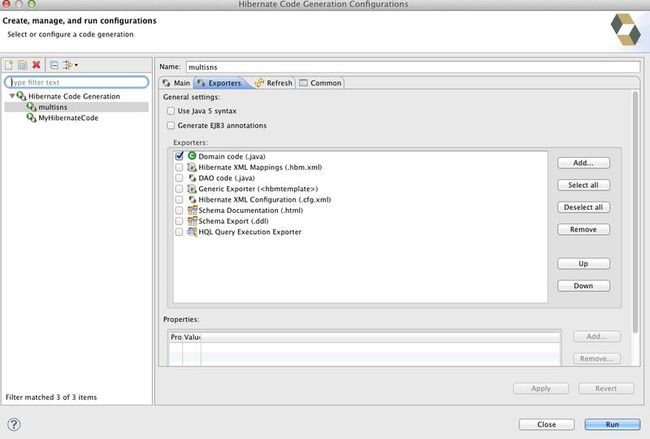The height and width of the screenshot is (439, 650).
Task: Click the Hibernate Code Generation tree icon
Action: 22,96
